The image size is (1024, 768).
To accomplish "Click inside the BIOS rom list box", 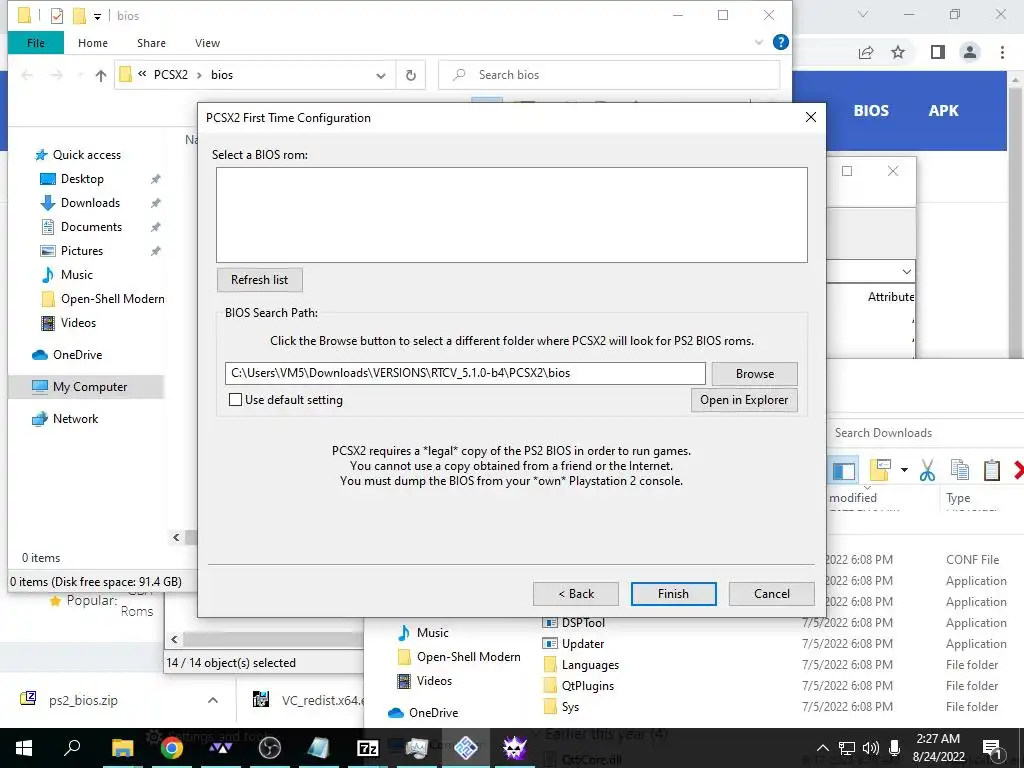I will click(x=512, y=215).
